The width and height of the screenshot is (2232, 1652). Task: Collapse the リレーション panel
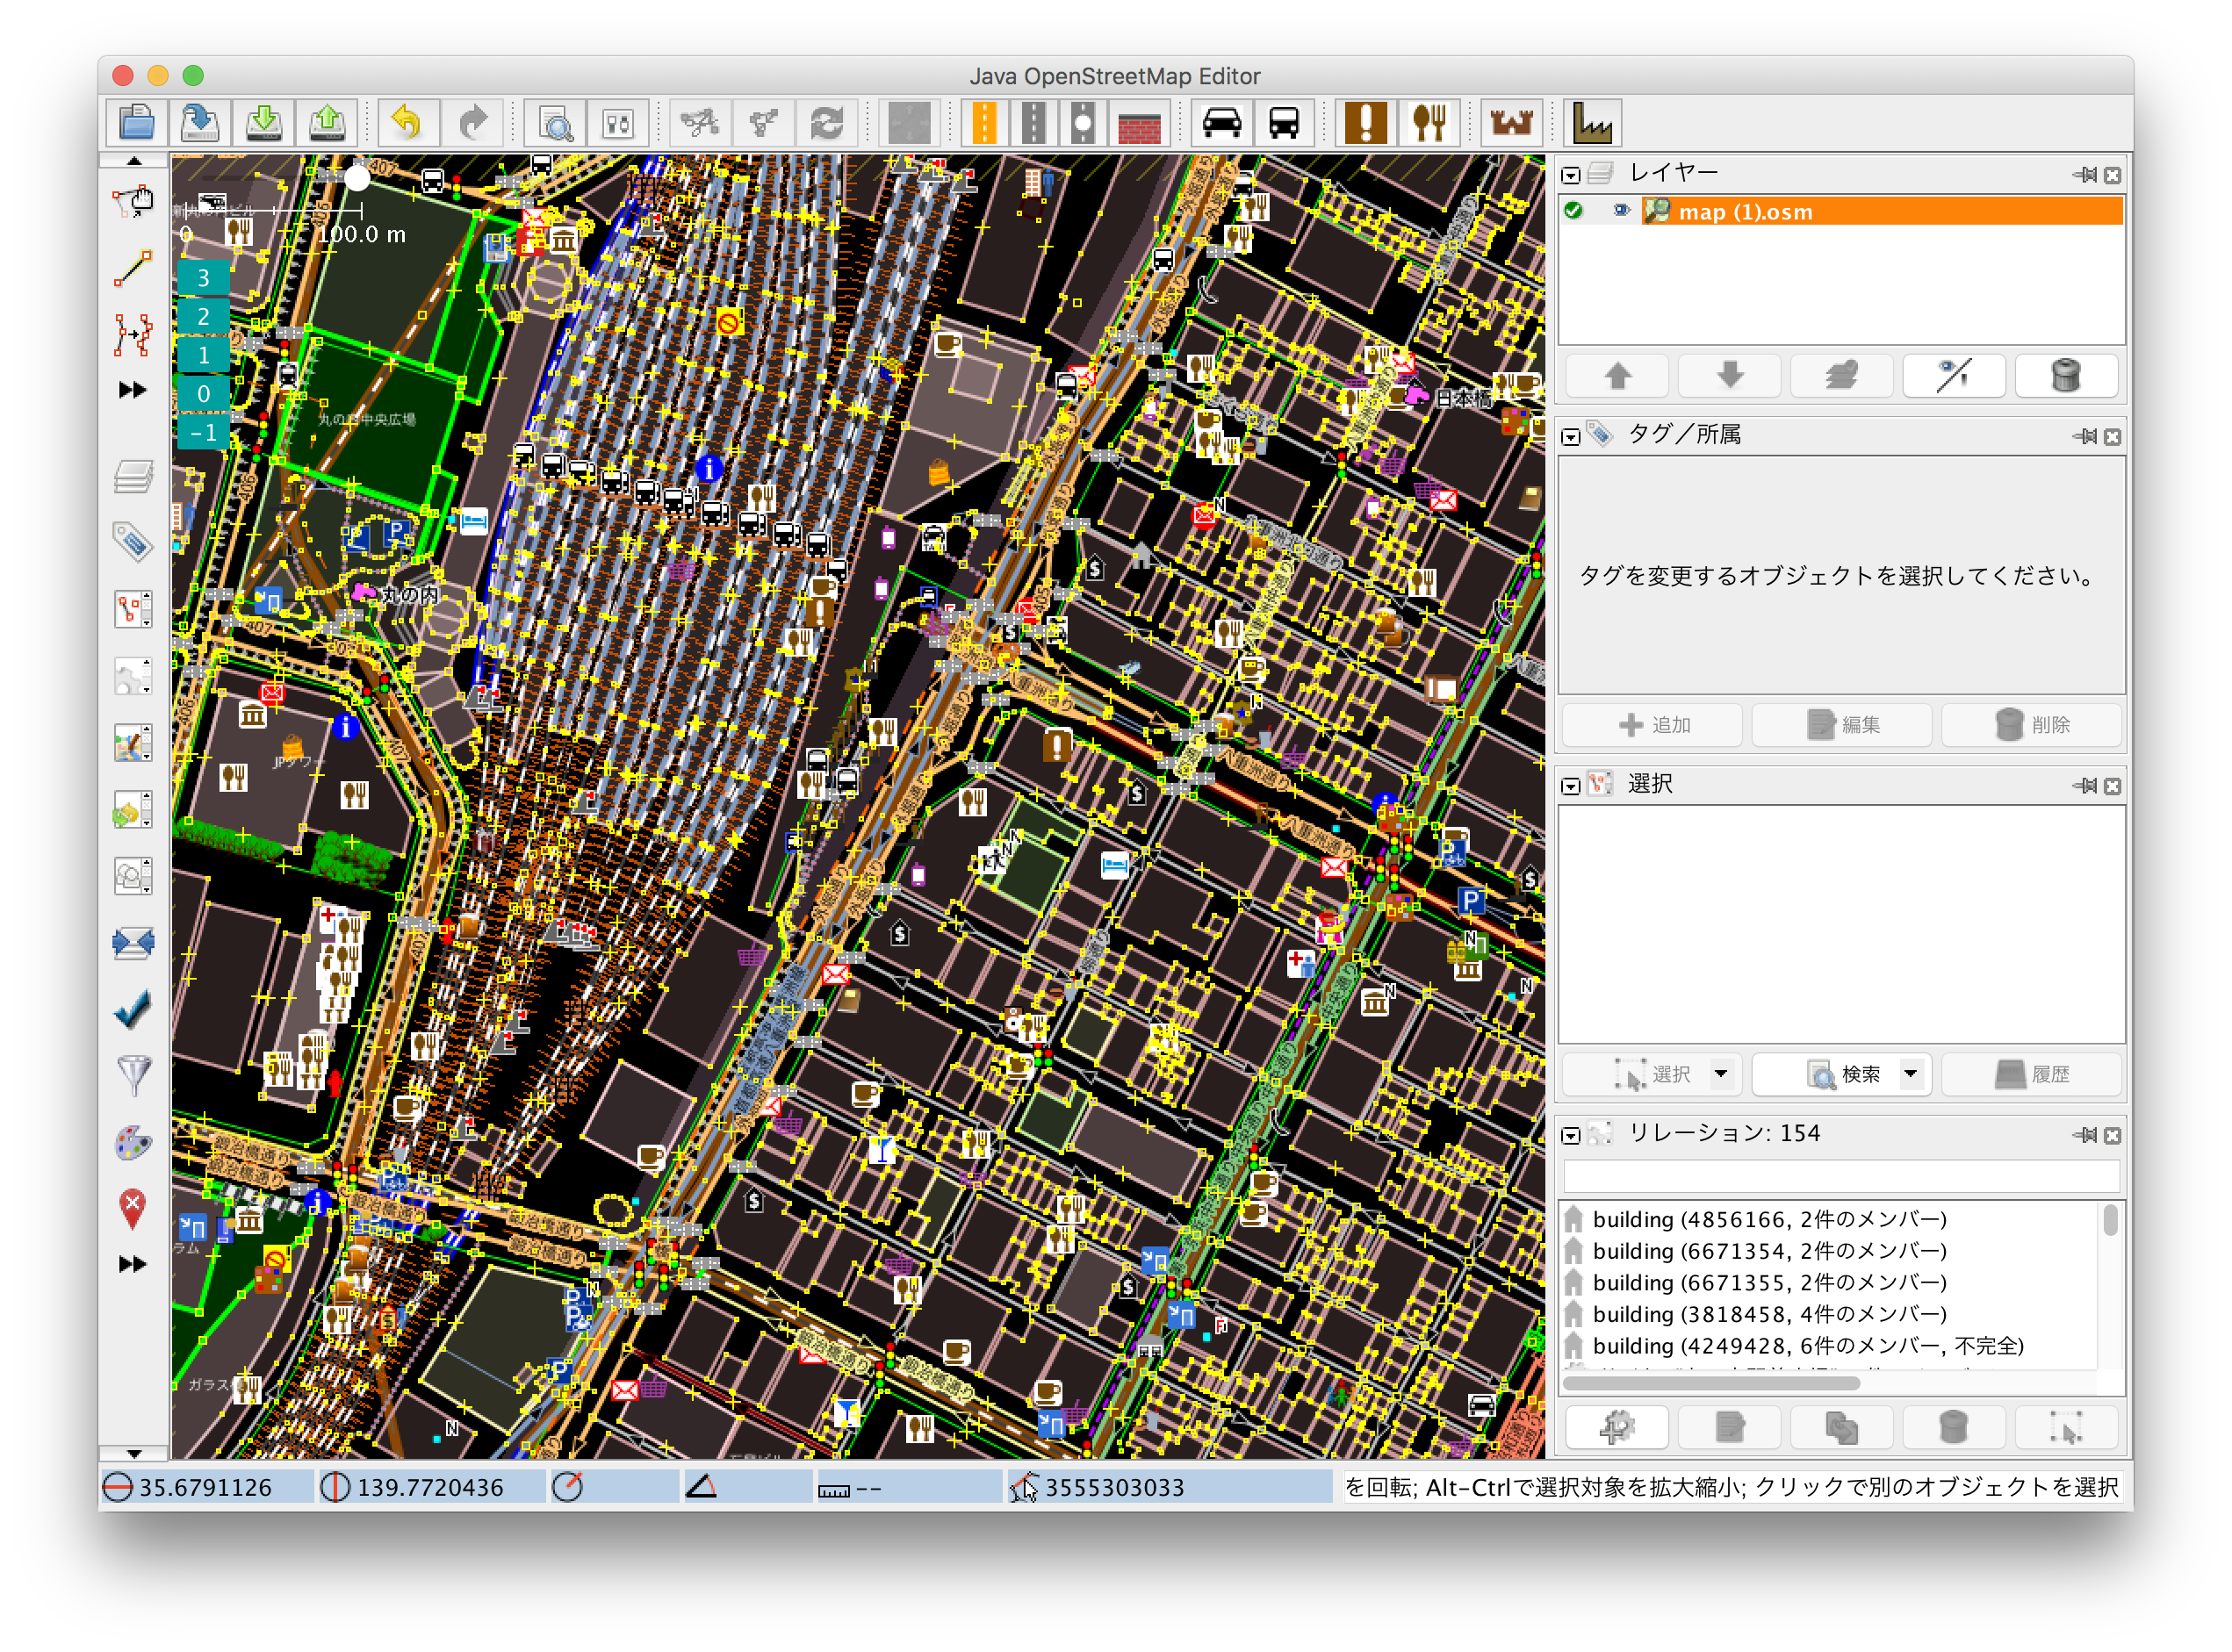[1571, 1136]
